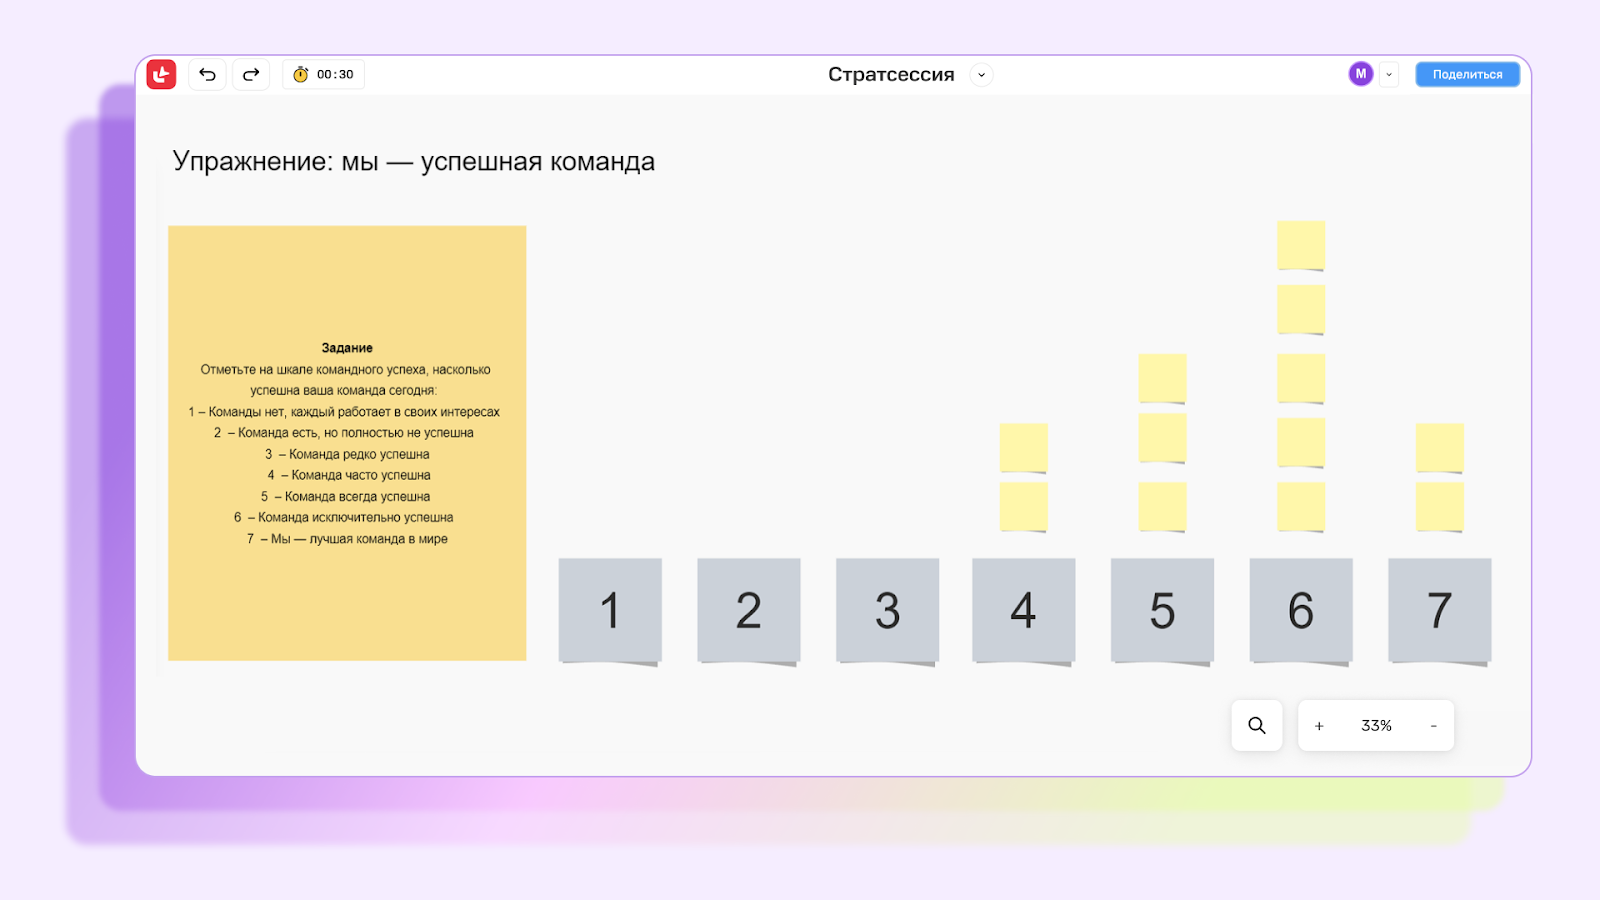Screen dimensions: 1600x900
Task: Select the topmost yellow sticker above card 6
Action: click(1301, 246)
